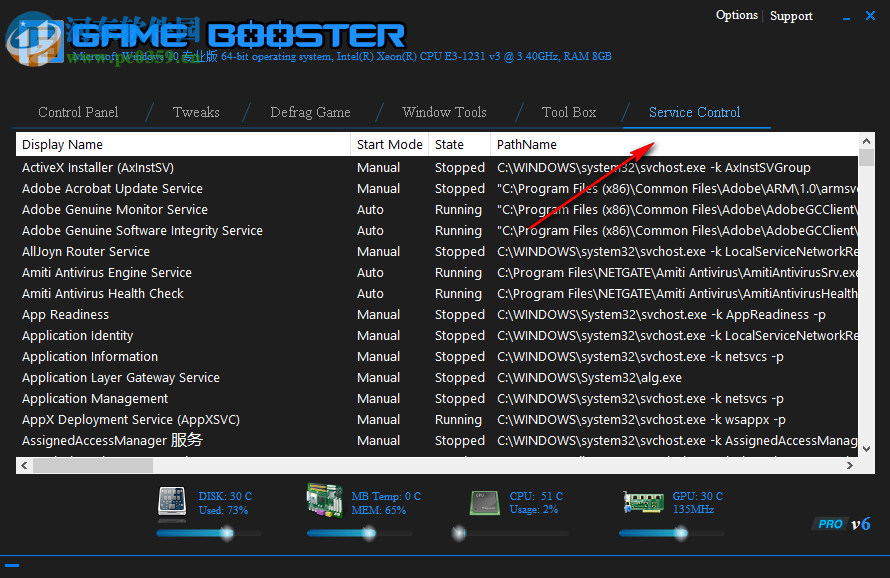Open the Options menu

[737, 15]
